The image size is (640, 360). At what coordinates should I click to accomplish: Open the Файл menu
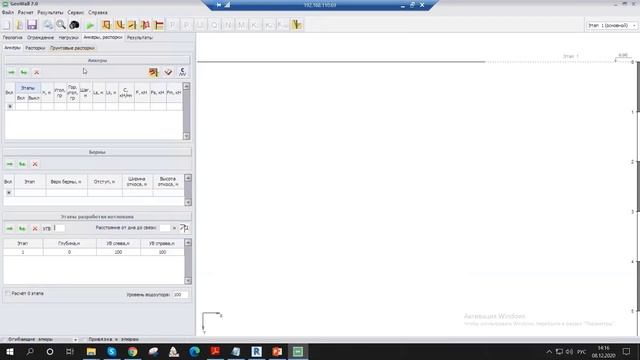coord(8,13)
